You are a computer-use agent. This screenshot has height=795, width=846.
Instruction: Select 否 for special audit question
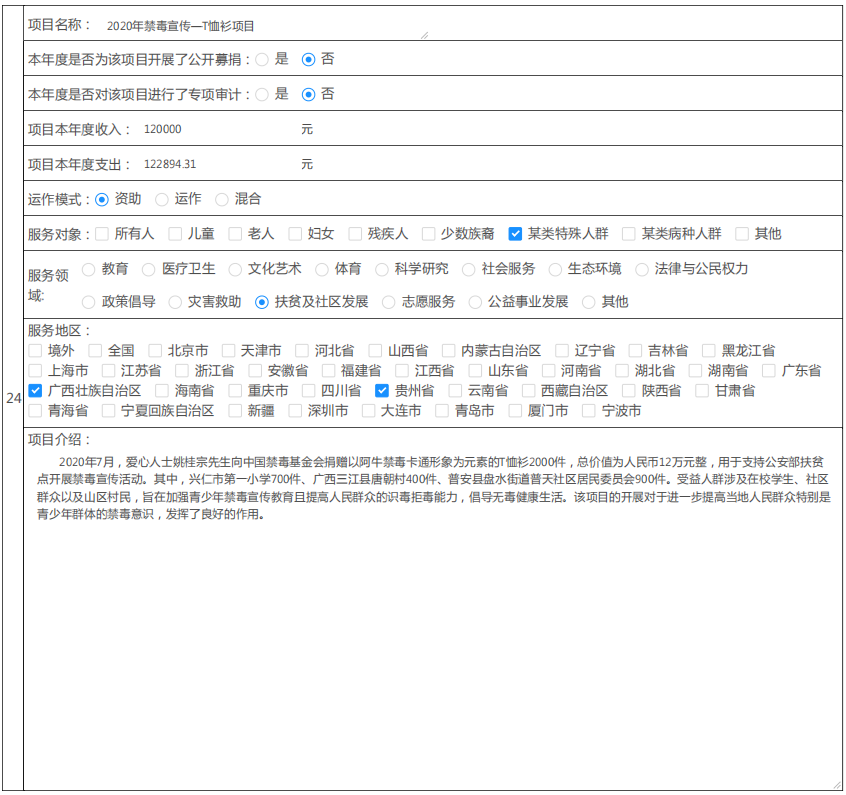click(308, 94)
